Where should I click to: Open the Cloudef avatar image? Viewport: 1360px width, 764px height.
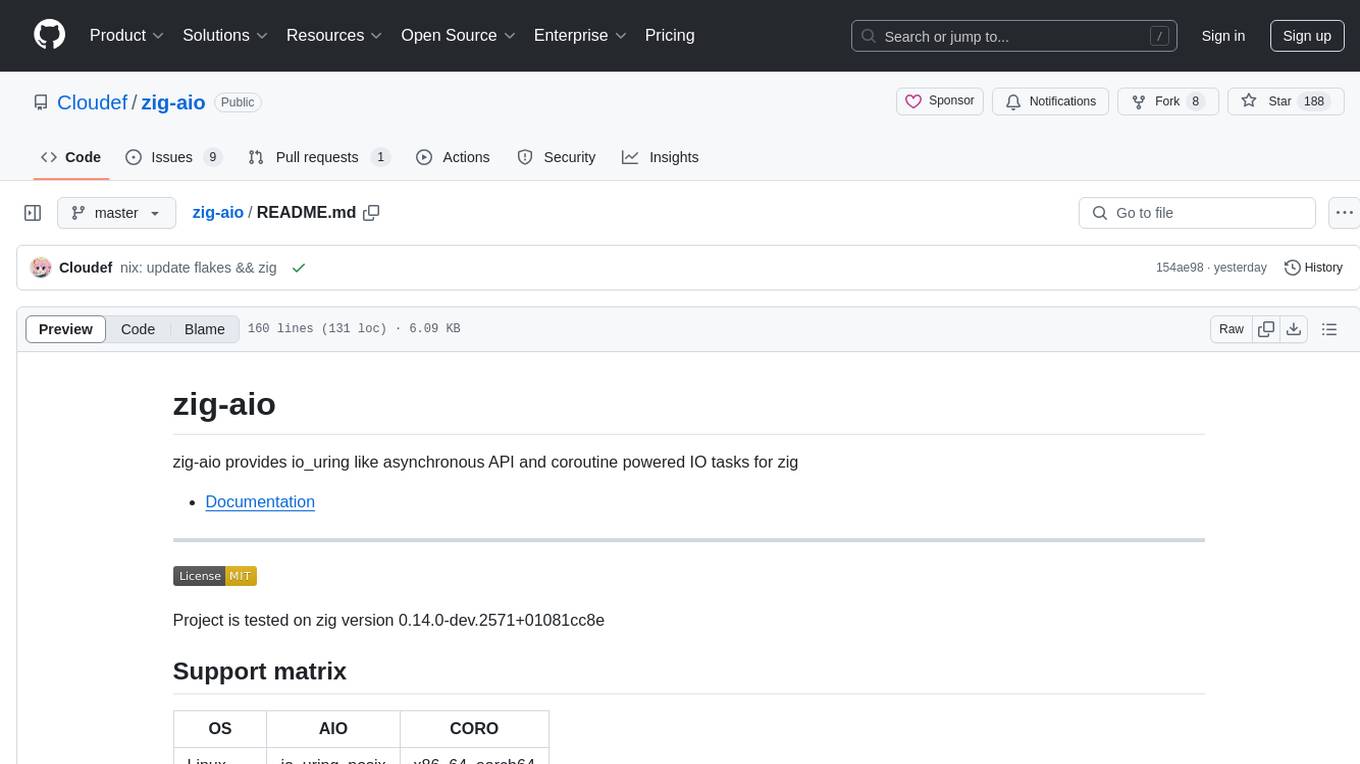[x=41, y=267]
